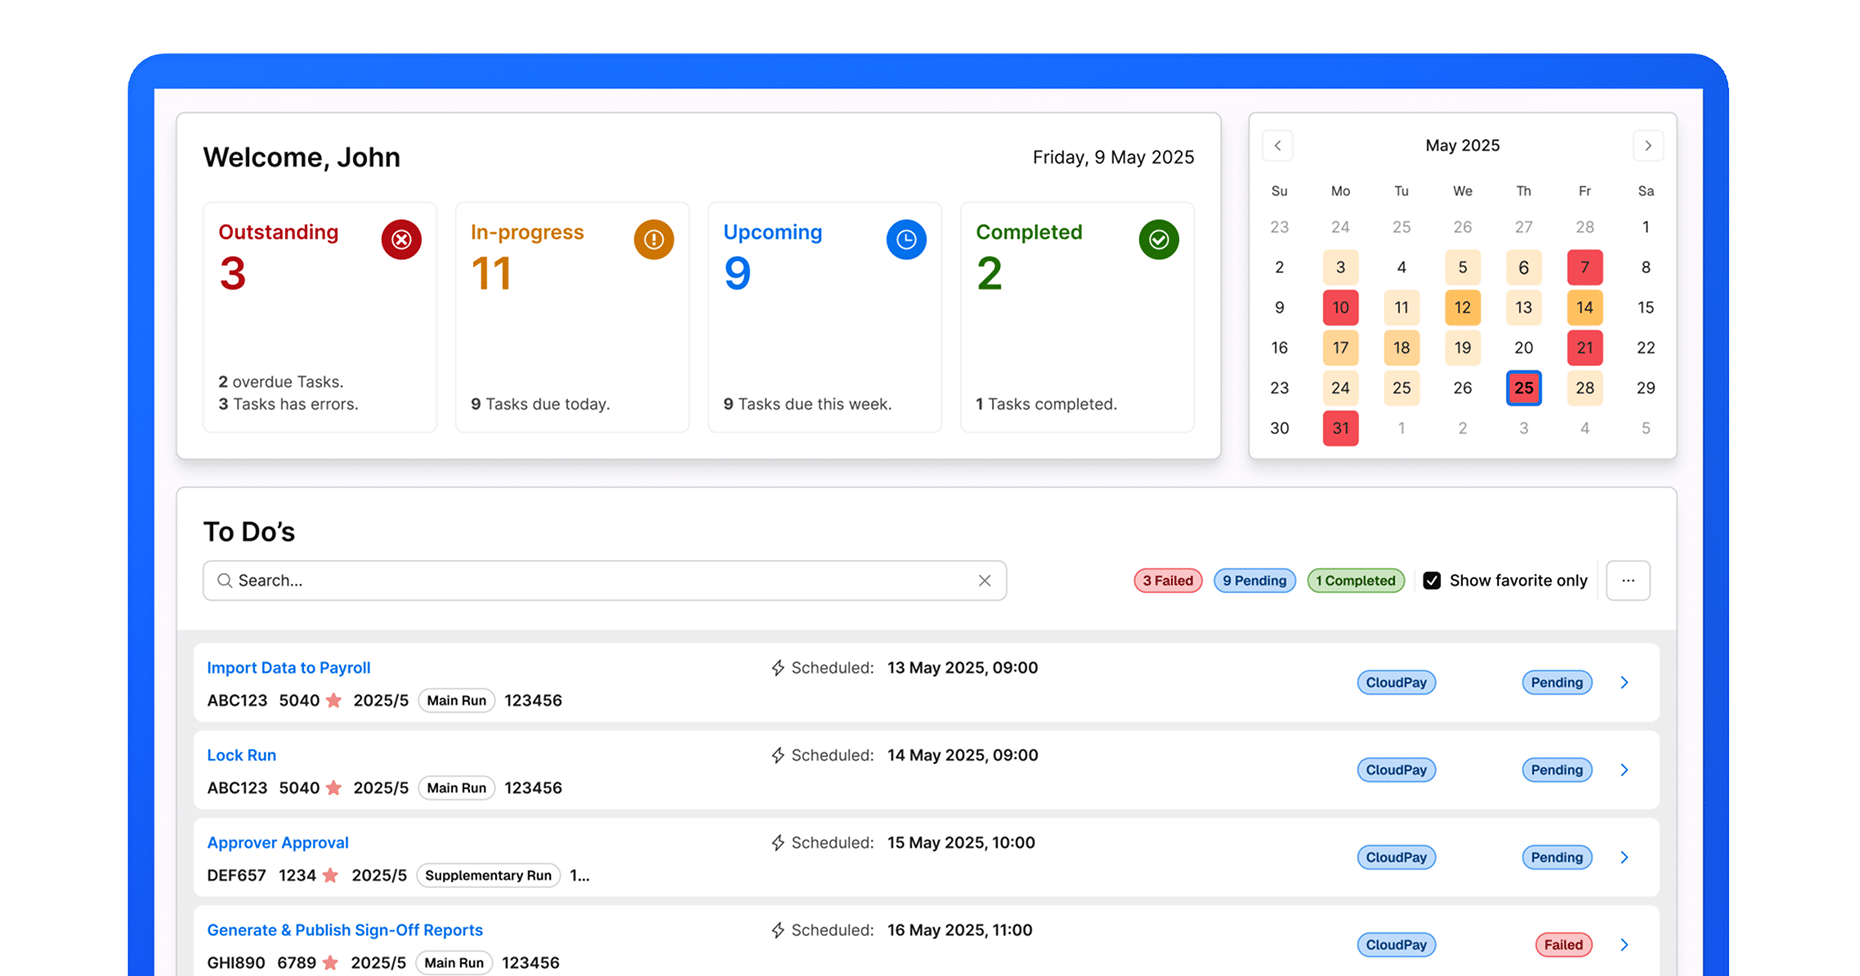The width and height of the screenshot is (1860, 976).
Task: Select red May 10 on calendar
Action: pos(1340,307)
